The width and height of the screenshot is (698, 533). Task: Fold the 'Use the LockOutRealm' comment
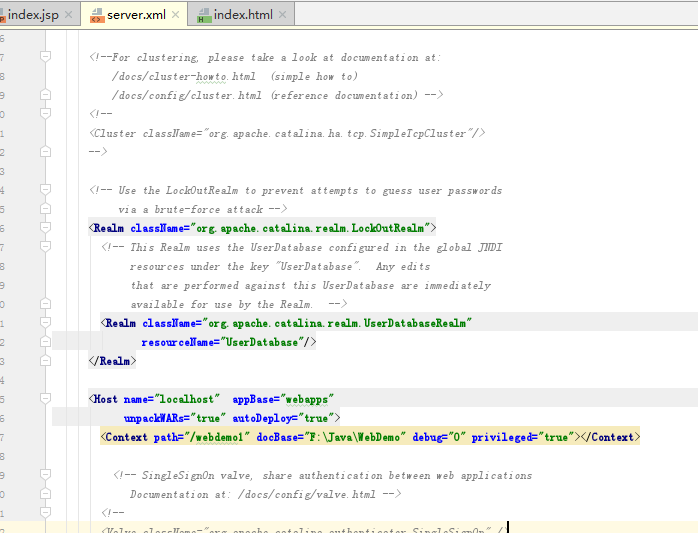tap(45, 190)
